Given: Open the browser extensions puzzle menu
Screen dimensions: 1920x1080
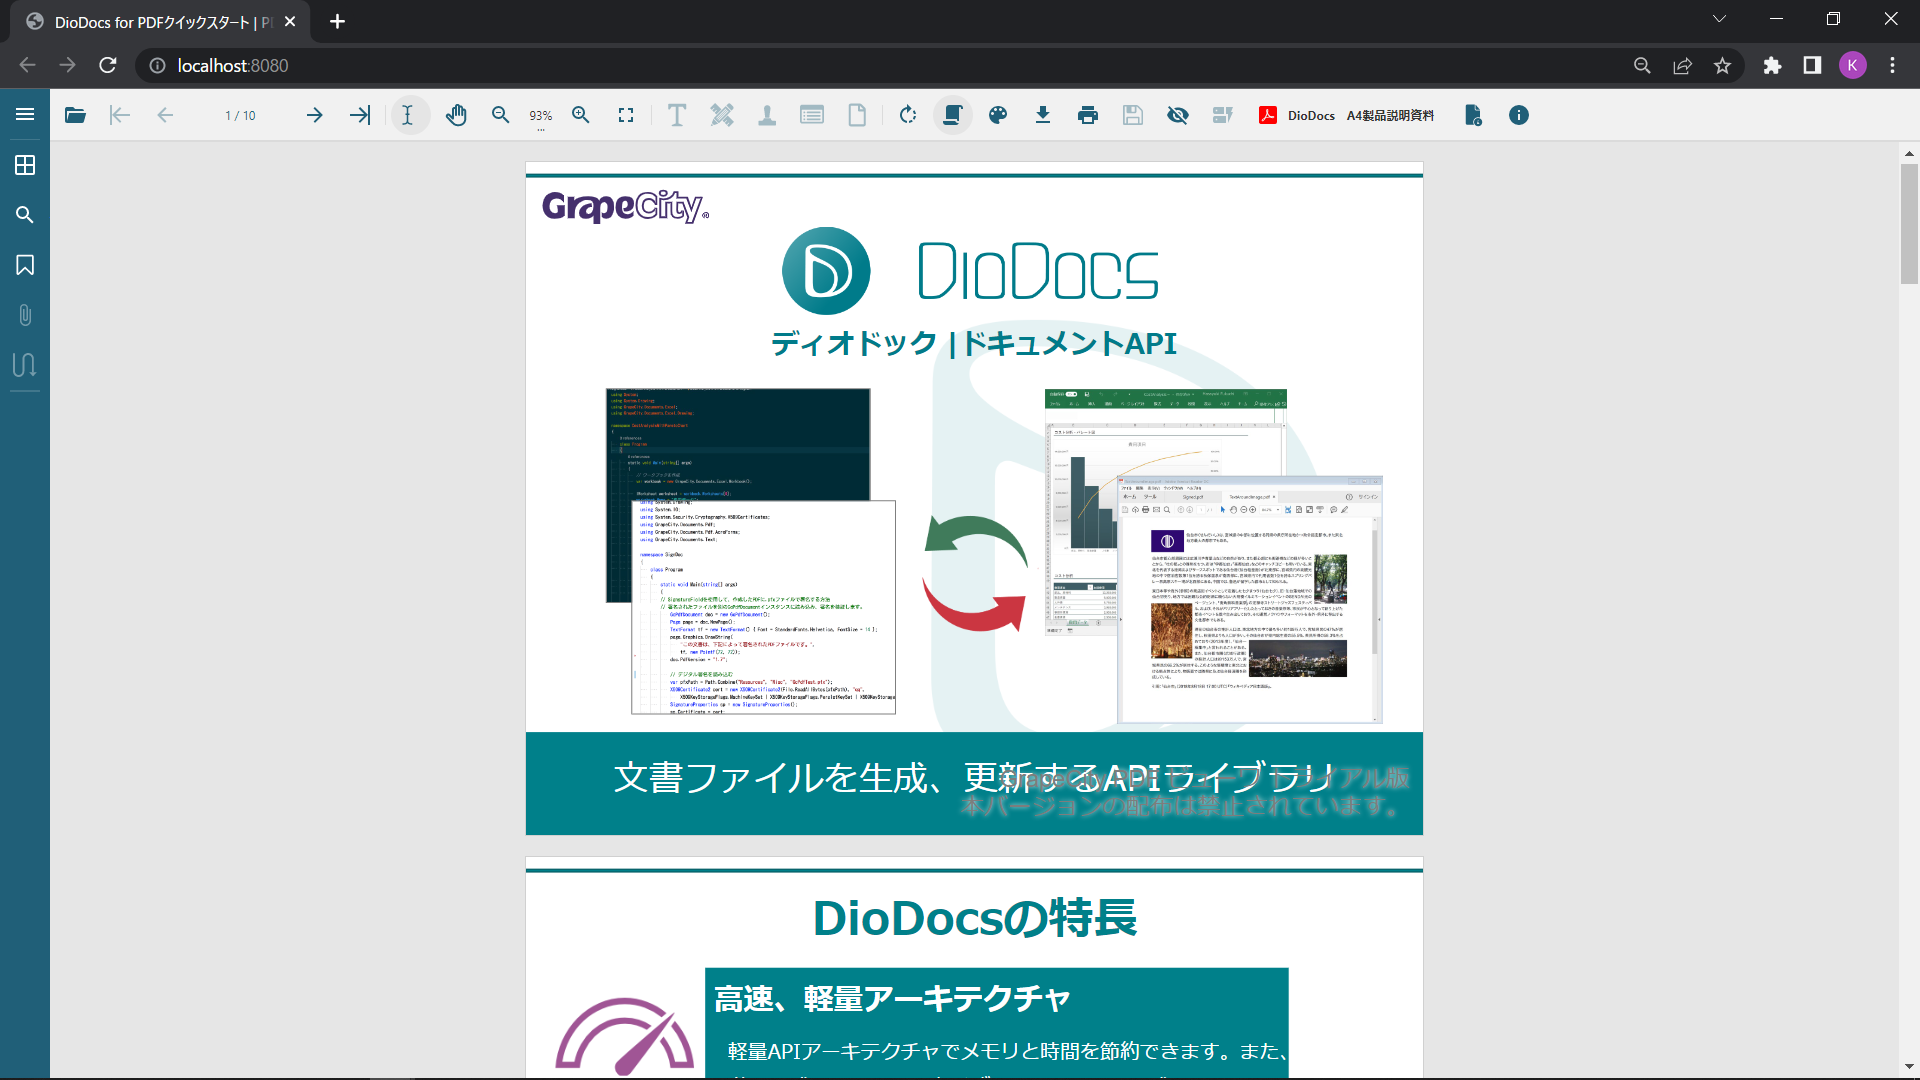Looking at the screenshot, I should [x=1772, y=65].
